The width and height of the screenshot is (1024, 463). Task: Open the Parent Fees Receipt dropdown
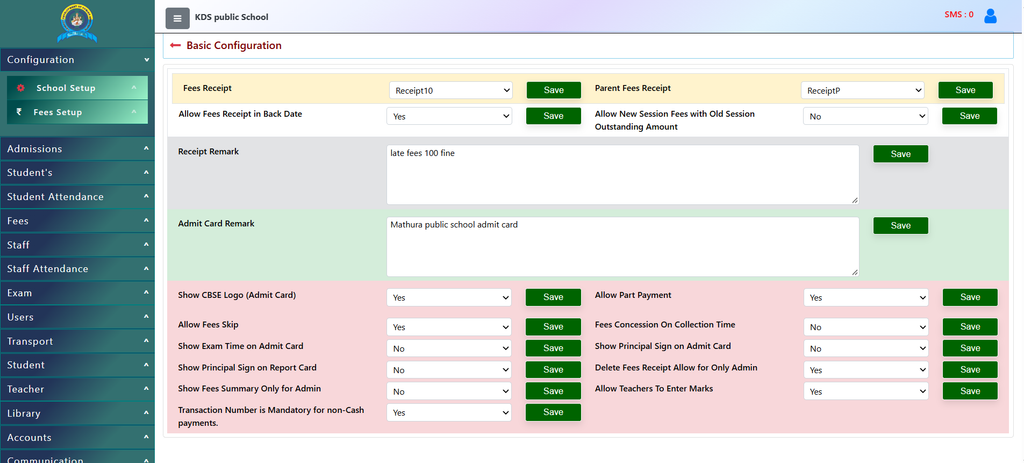[x=862, y=91]
